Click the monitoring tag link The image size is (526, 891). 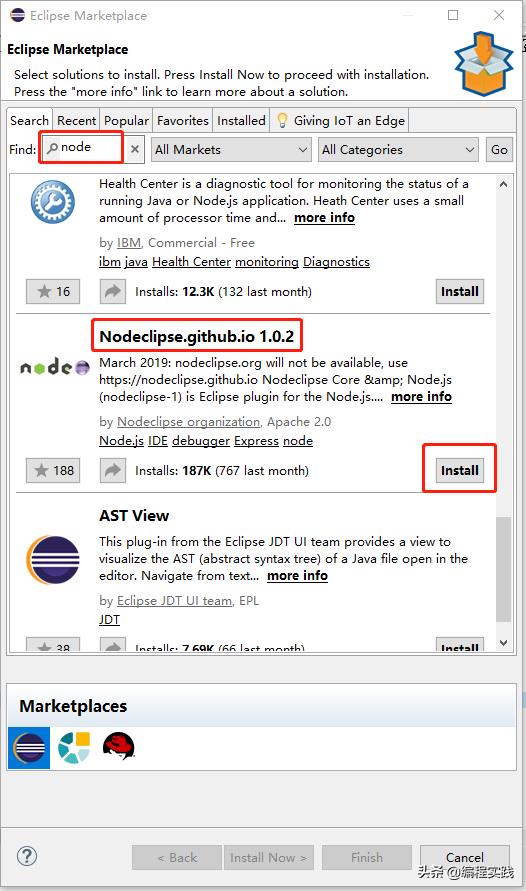267,262
